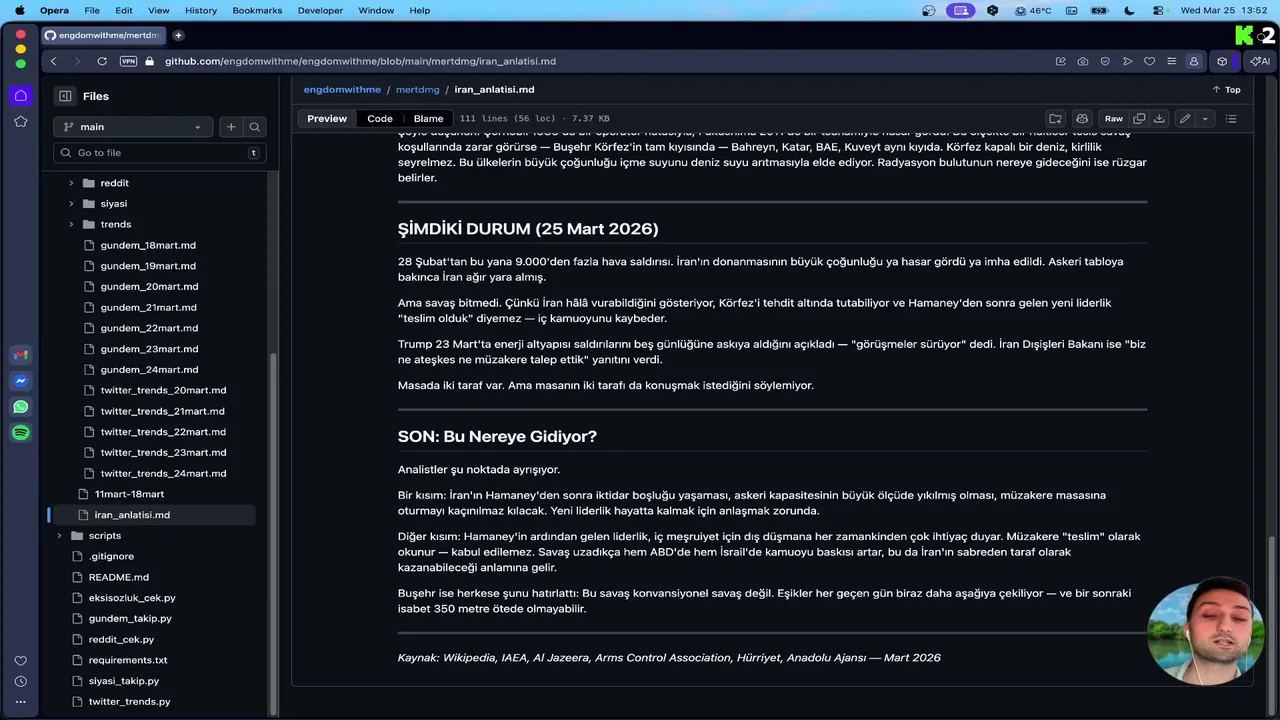Viewport: 1280px width, 720px height.
Task: Open edit options dropdown arrow
Action: pos(1205,118)
